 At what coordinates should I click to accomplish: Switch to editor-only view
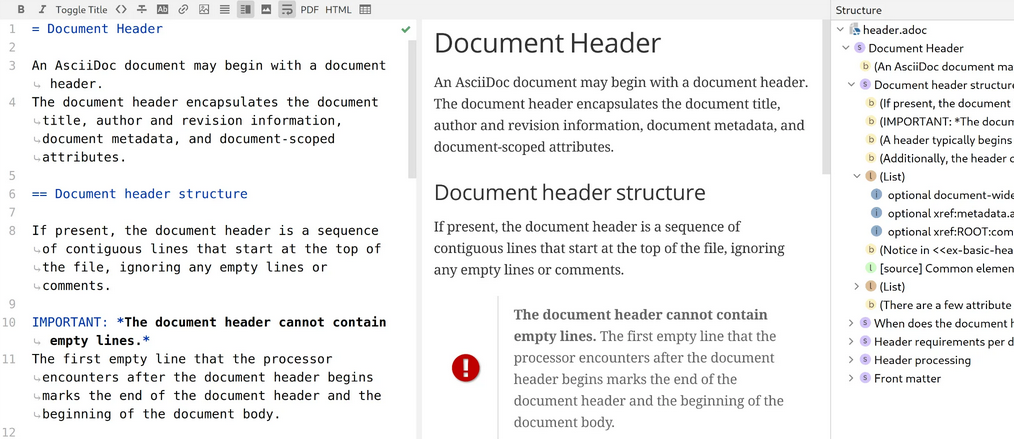click(225, 10)
